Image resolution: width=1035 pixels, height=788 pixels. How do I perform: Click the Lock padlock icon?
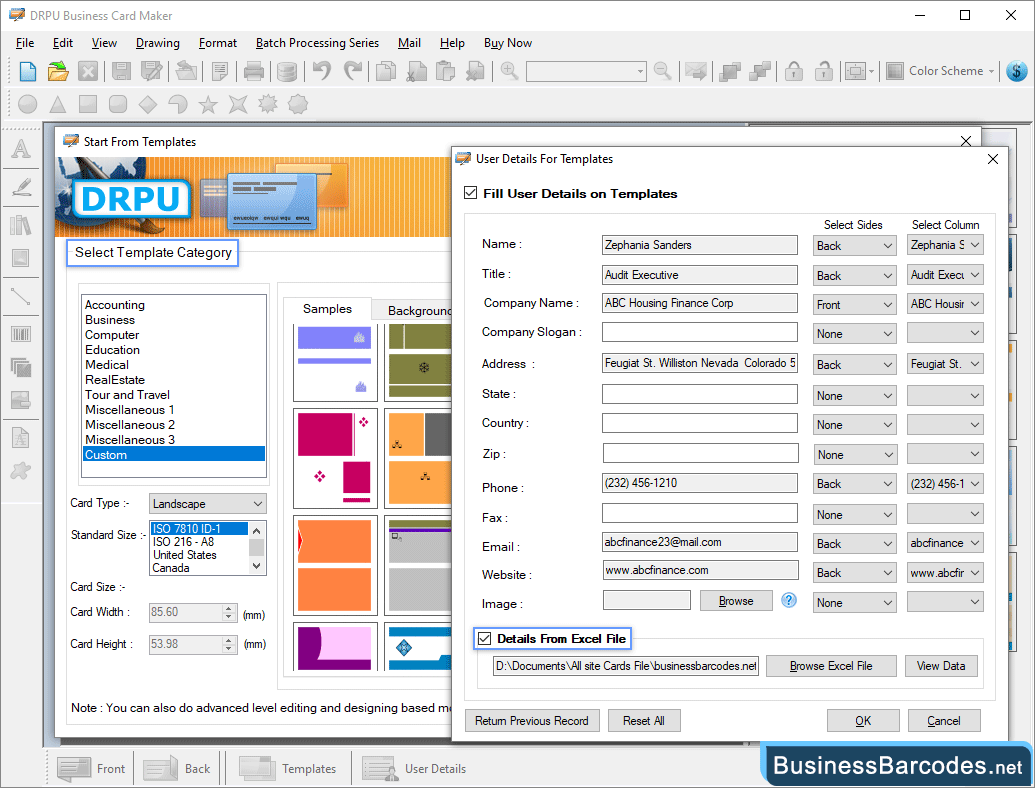794,71
